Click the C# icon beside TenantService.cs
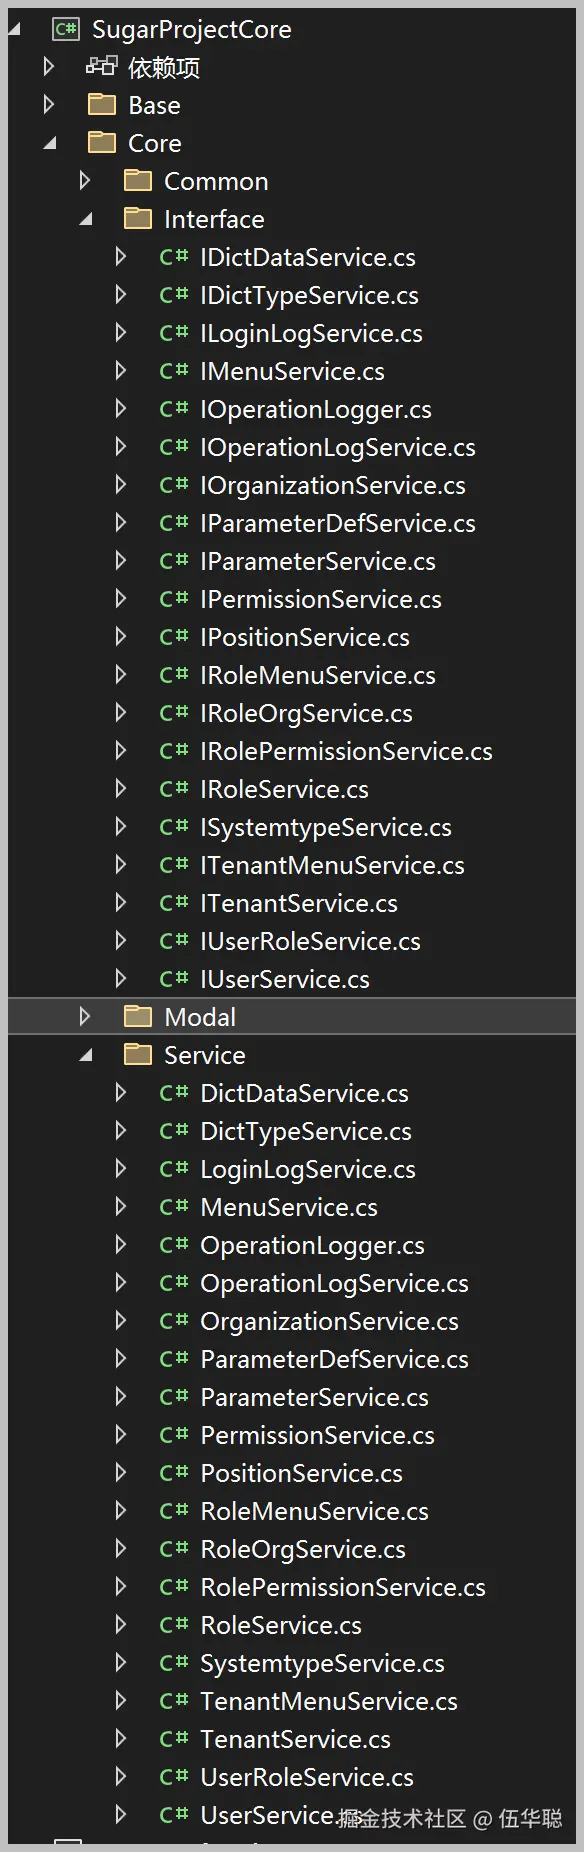 pyautogui.click(x=174, y=1739)
